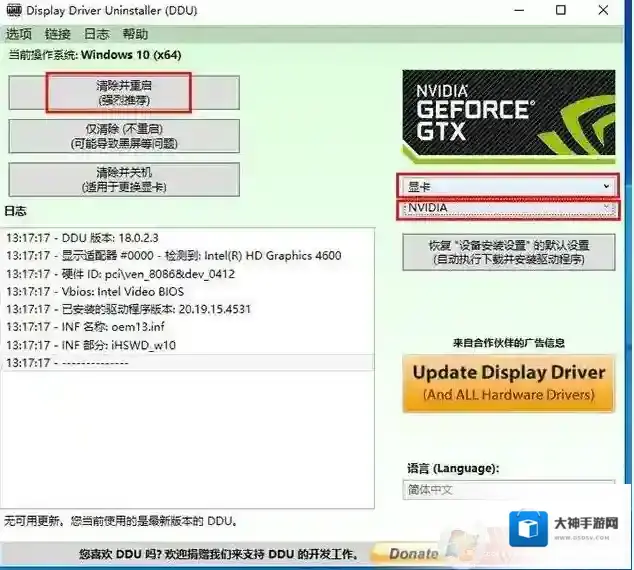The height and width of the screenshot is (570, 634).
Task: Select log line INF 部分: iHSWD_w10
Action: (188, 345)
